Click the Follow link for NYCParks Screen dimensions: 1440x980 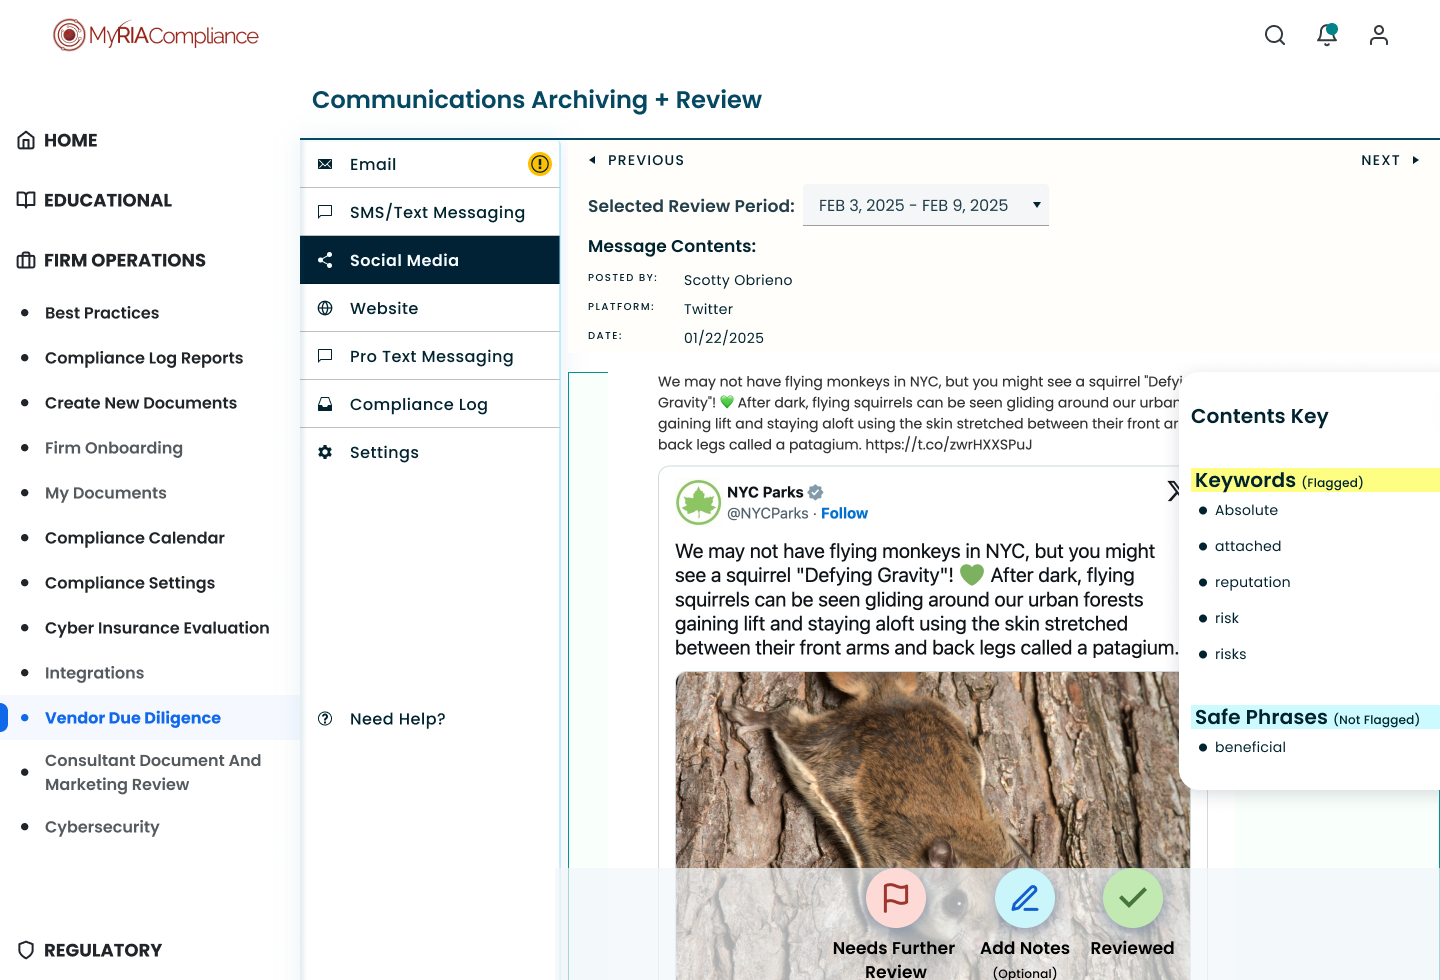coord(845,513)
